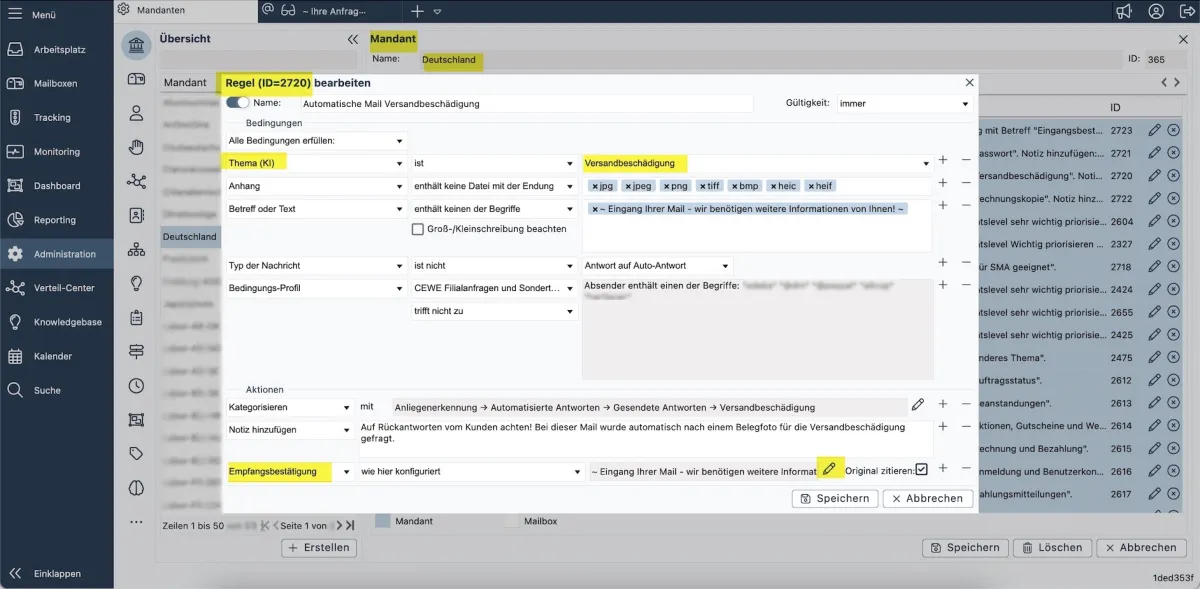This screenshot has width=1200, height=589.
Task: Click the person user icon in strip
Action: coord(136,113)
